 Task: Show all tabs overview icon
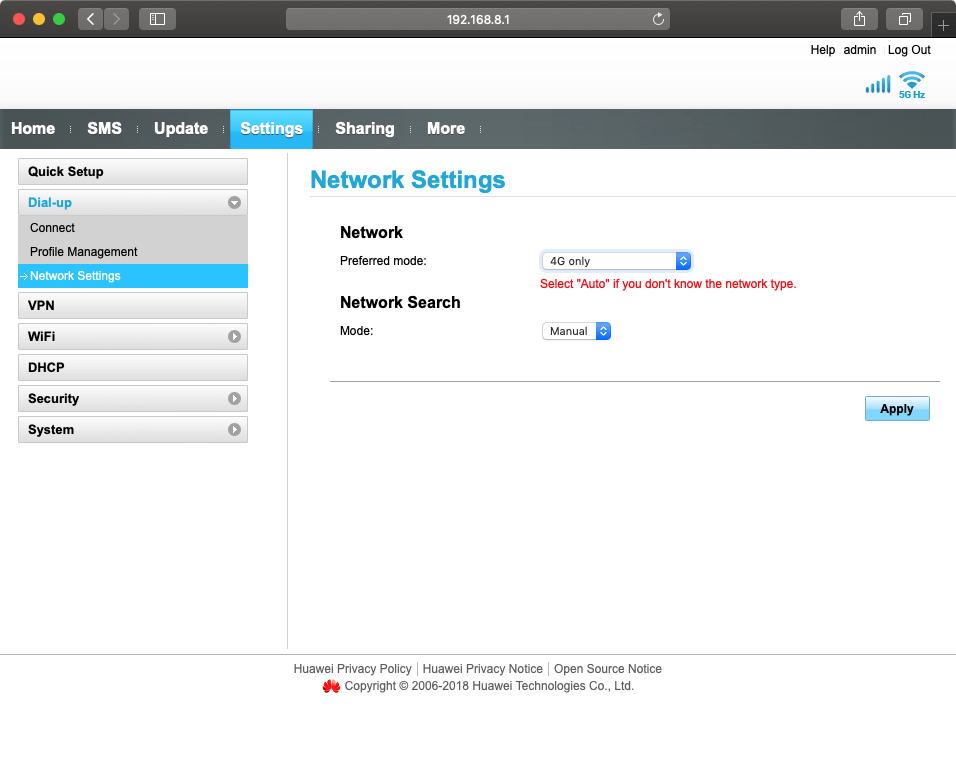pos(904,19)
